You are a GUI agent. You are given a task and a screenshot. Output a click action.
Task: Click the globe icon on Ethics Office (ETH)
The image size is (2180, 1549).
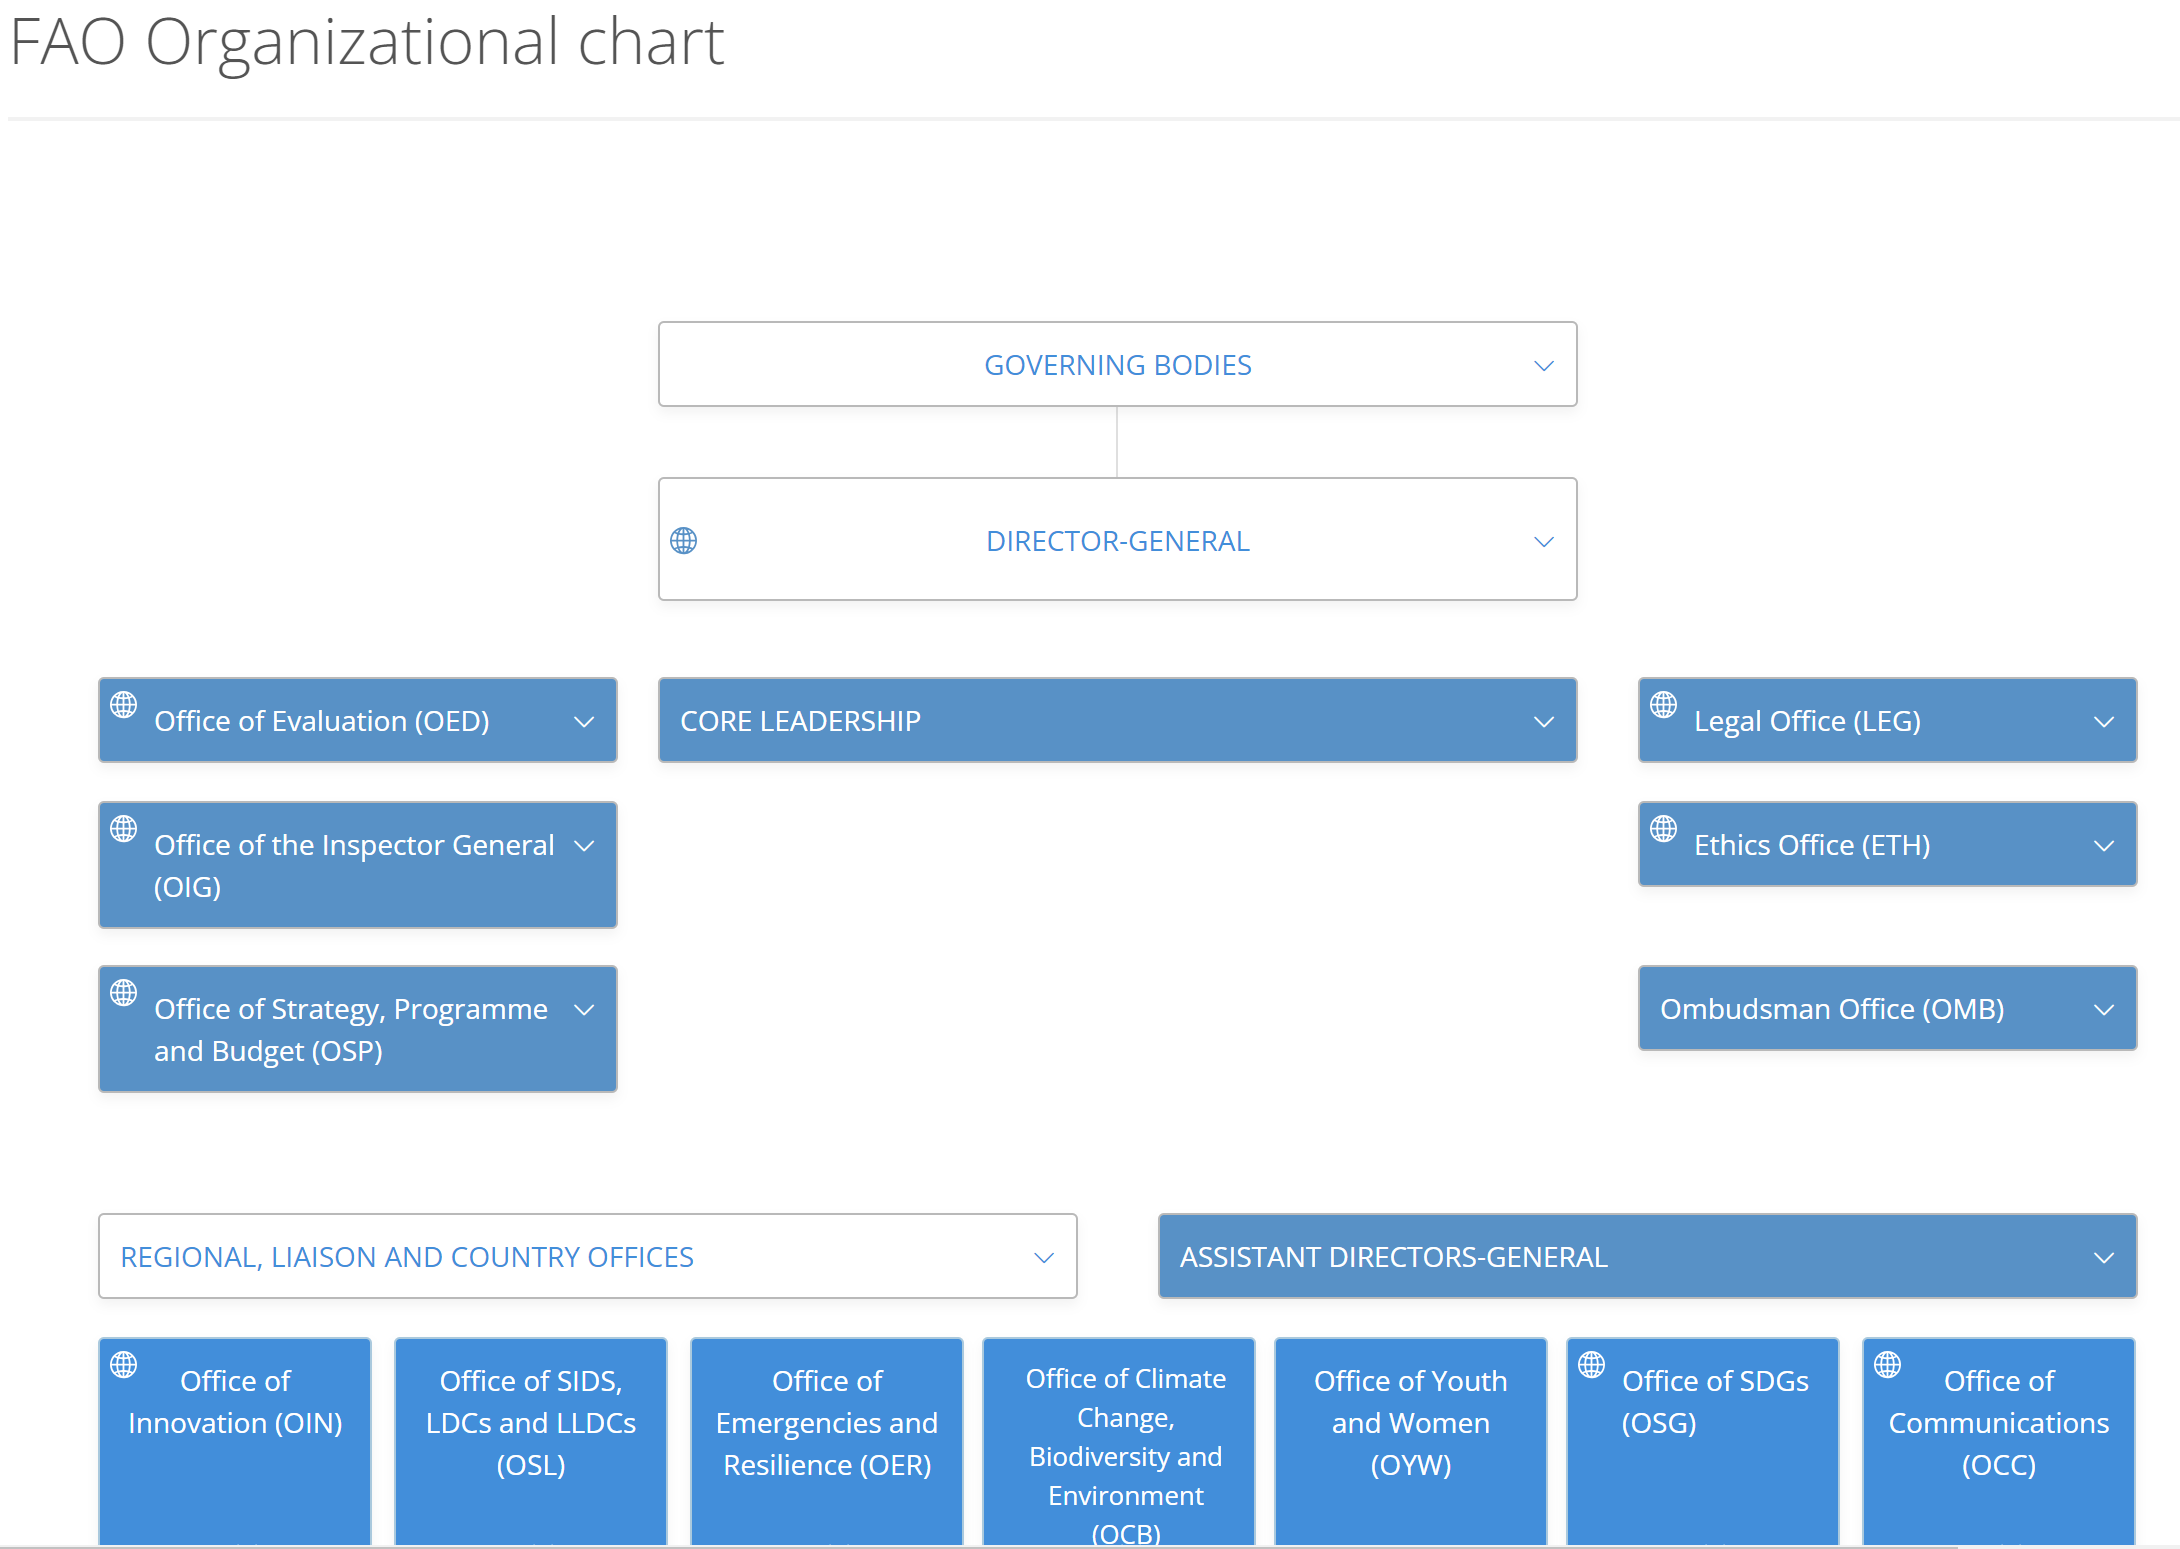click(x=1664, y=829)
